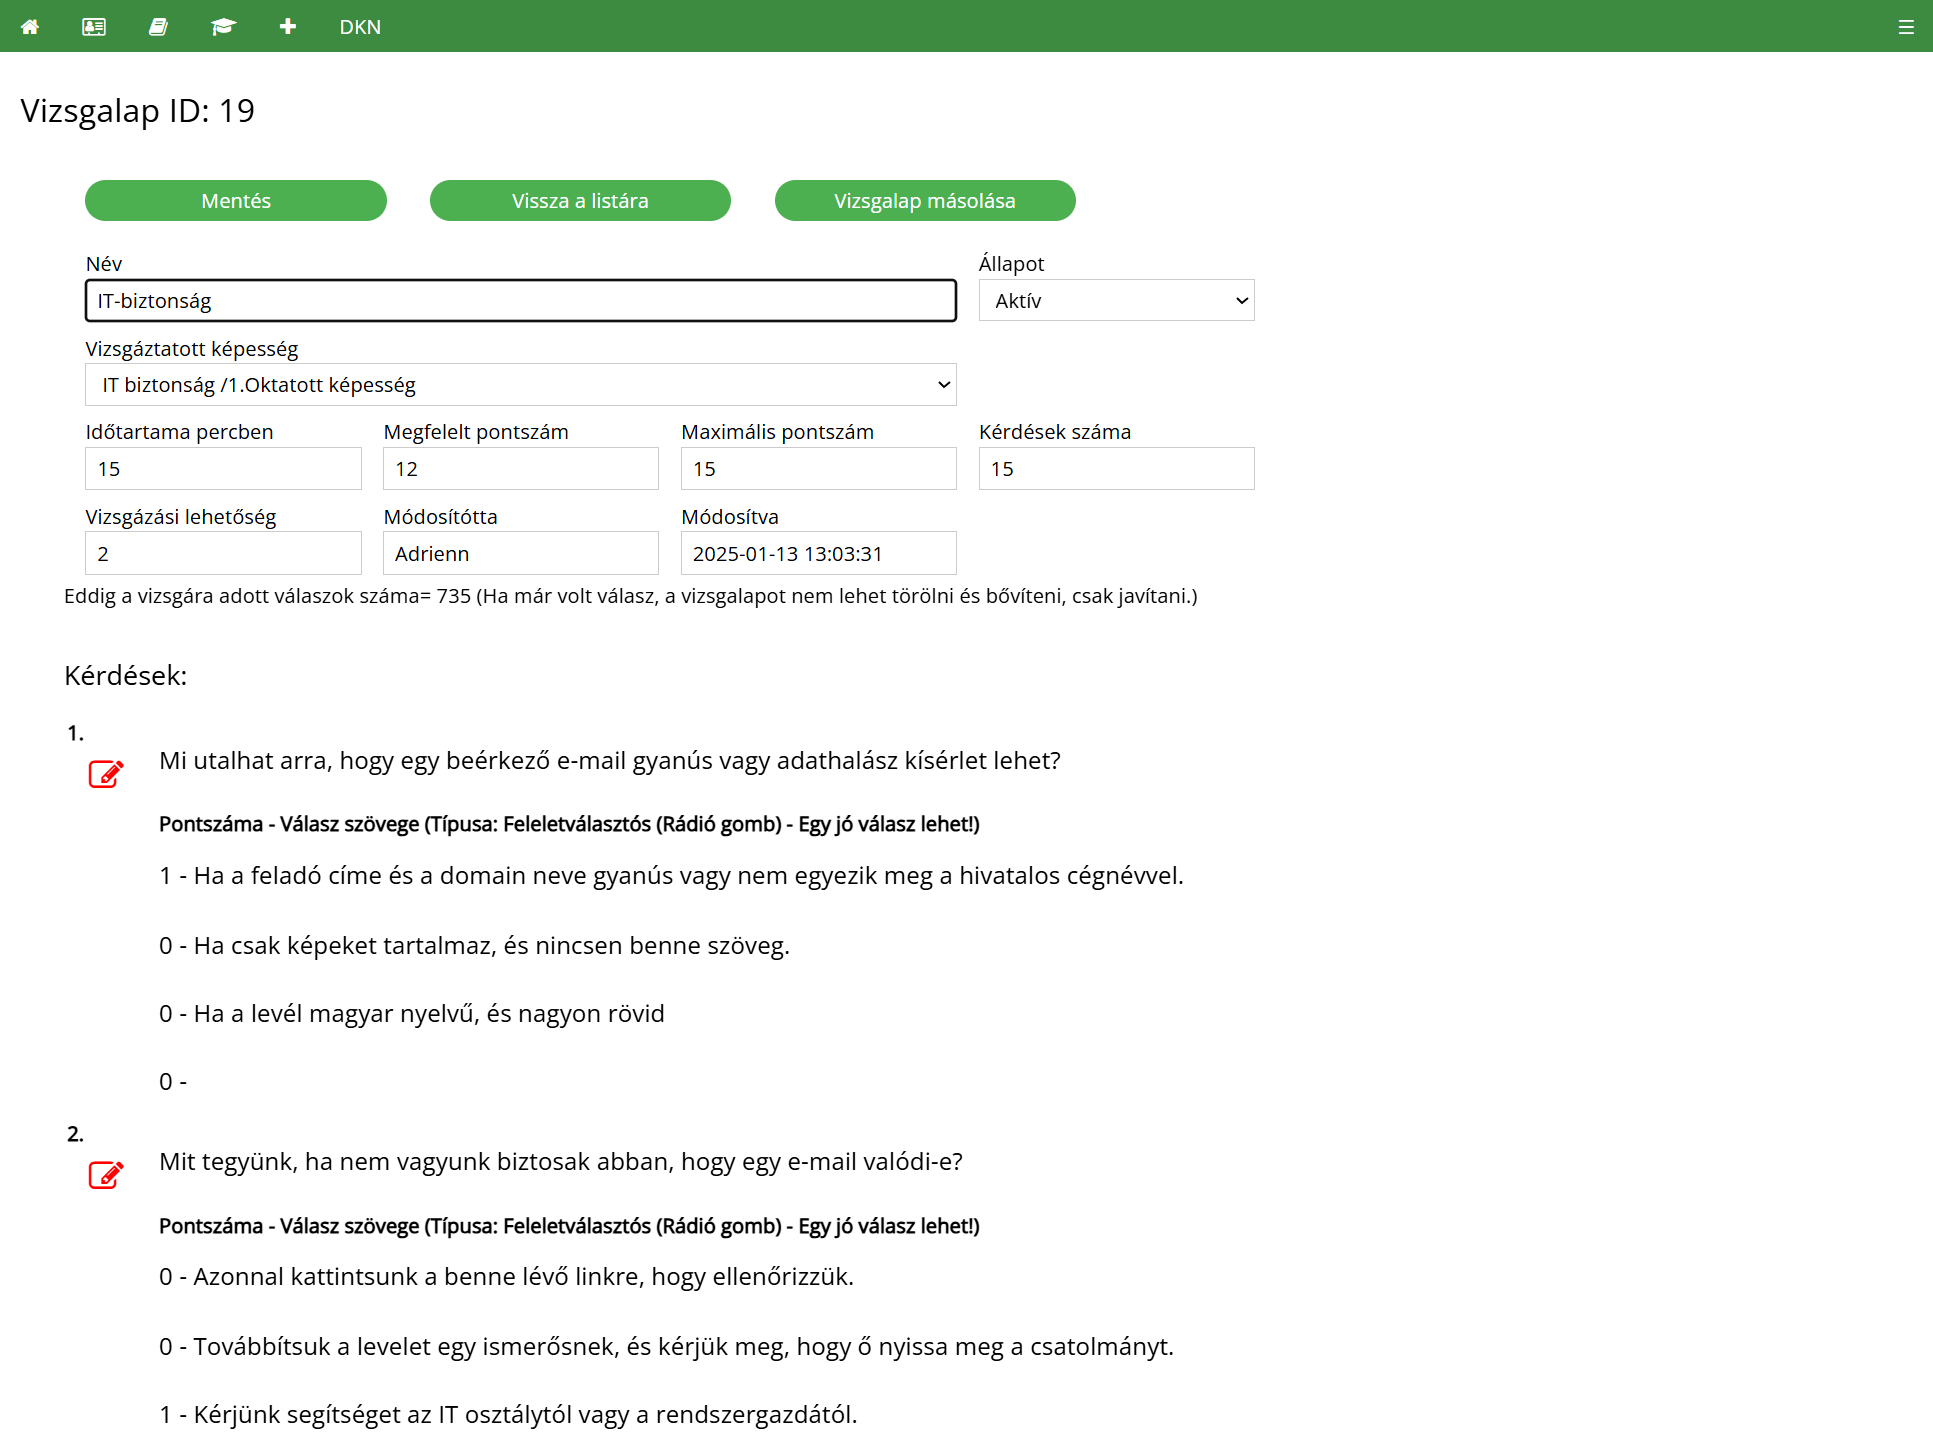Click the Megfelelt pontszám field
Screen dimensions: 1933x1452
tap(520, 469)
